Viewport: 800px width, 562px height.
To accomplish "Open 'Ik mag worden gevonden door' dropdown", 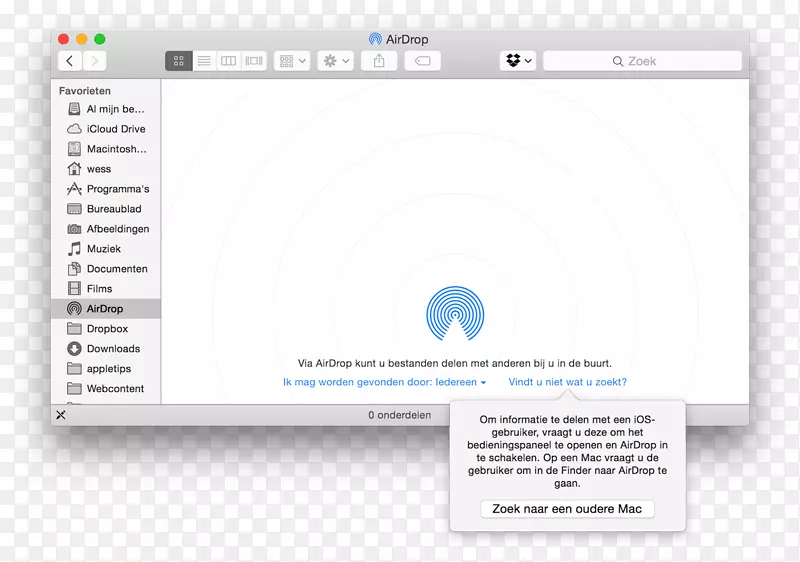I will coord(385,382).
